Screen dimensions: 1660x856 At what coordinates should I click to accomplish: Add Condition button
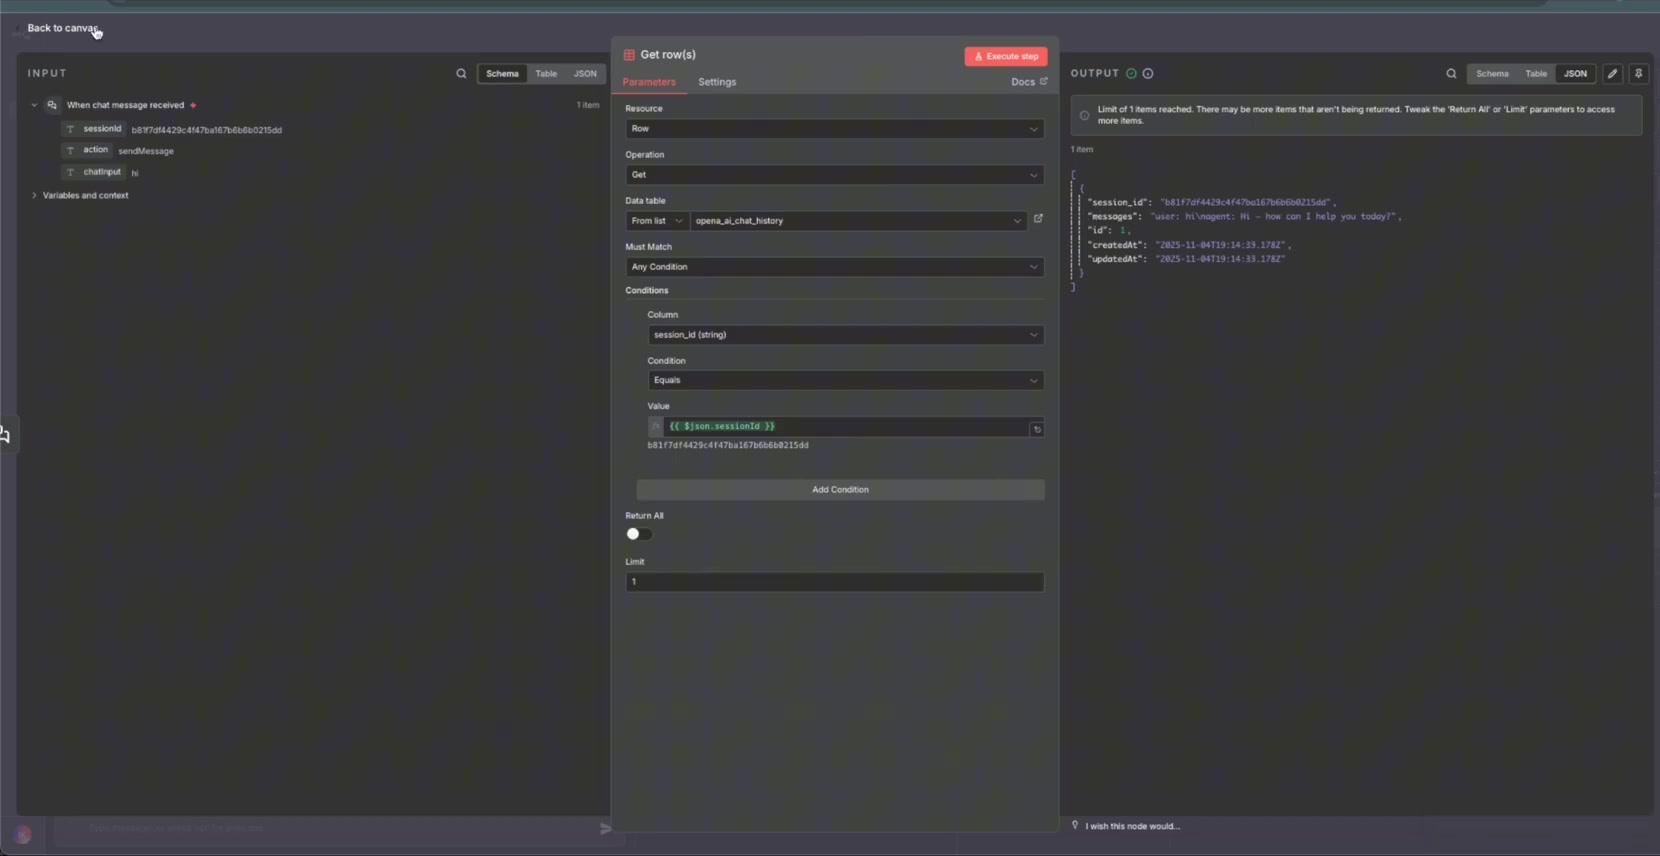(841, 490)
